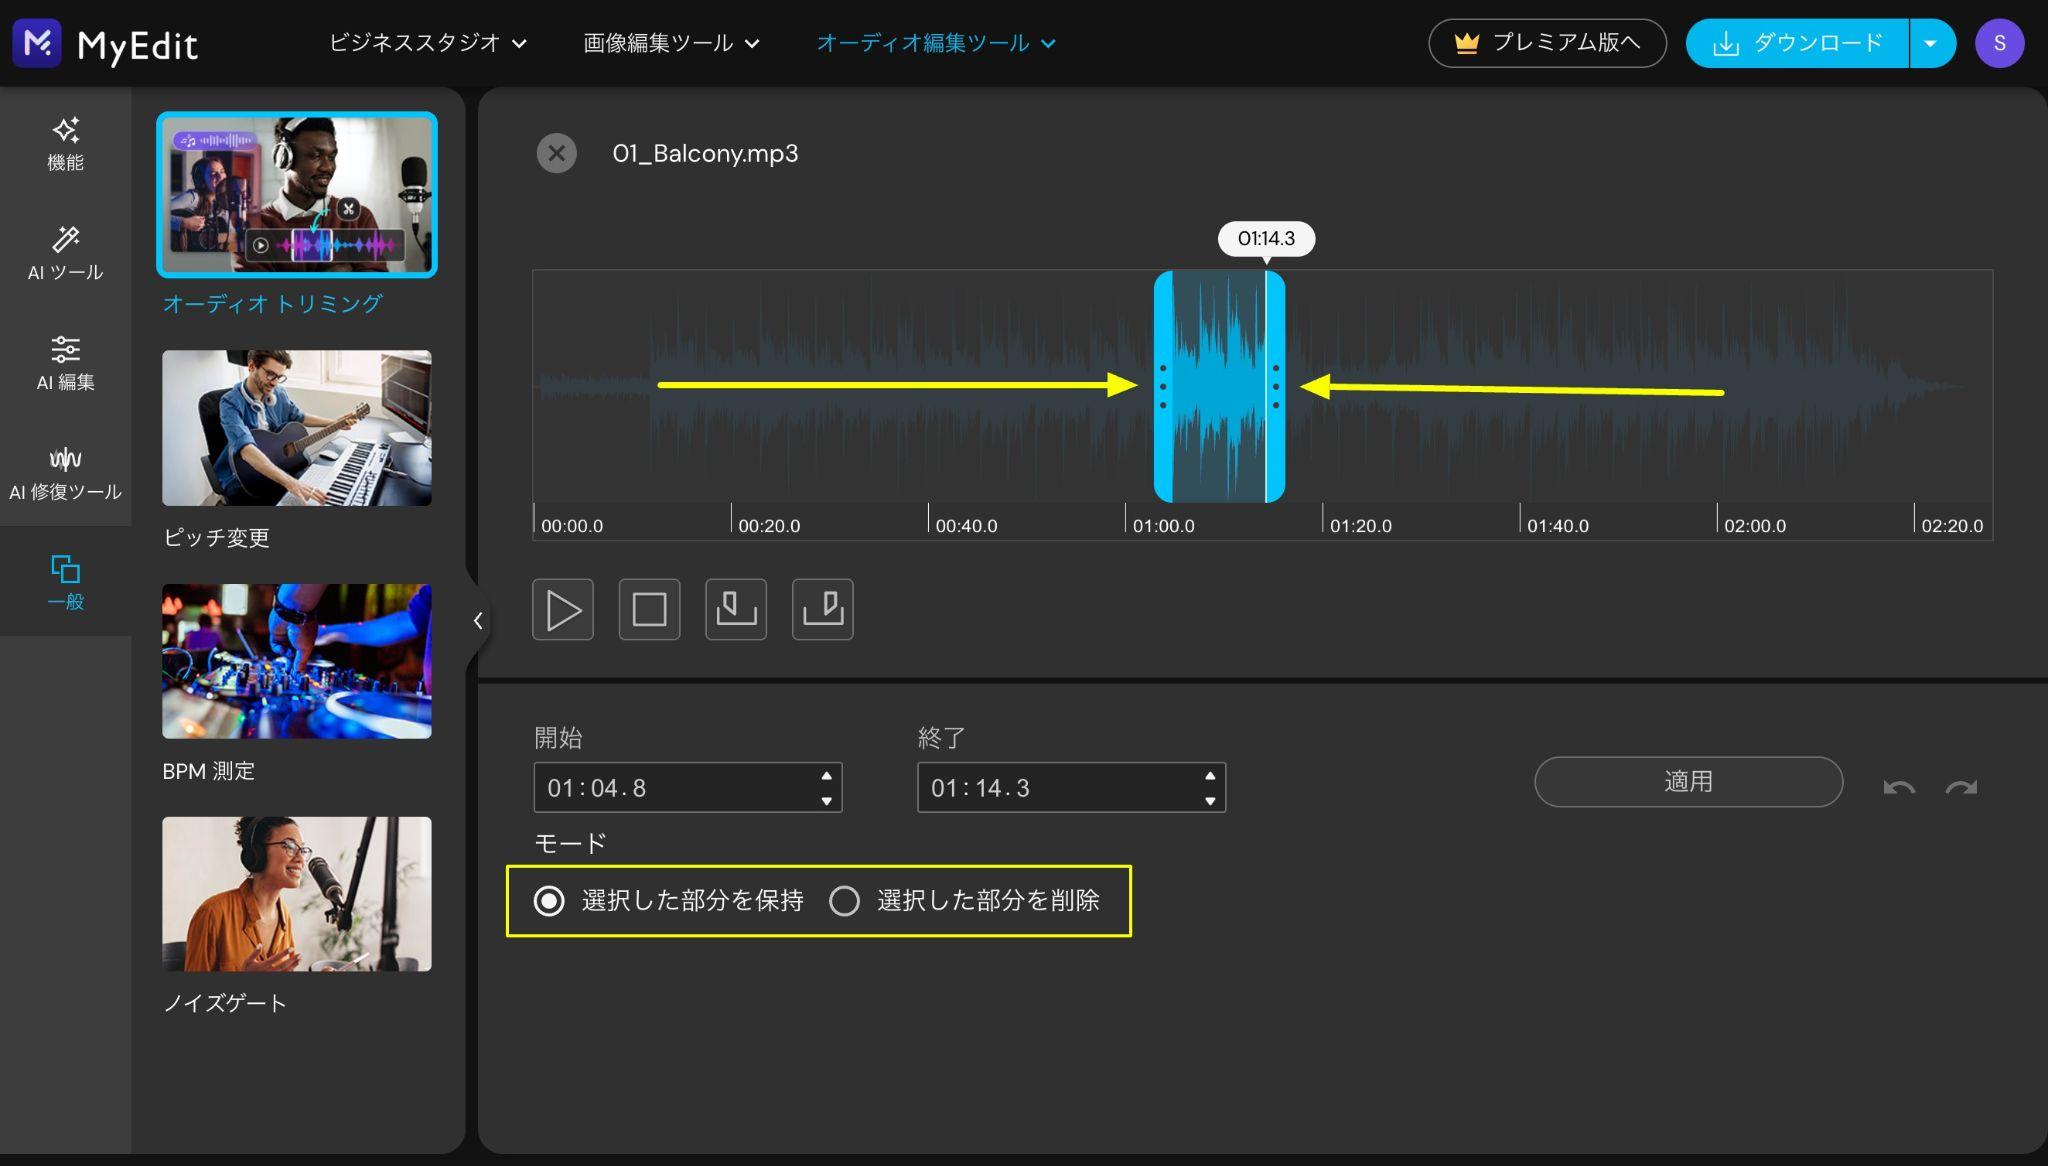Grab the left selection handle on waveform
Viewport: 2048px width, 1166px height.
pyautogui.click(x=1163, y=387)
